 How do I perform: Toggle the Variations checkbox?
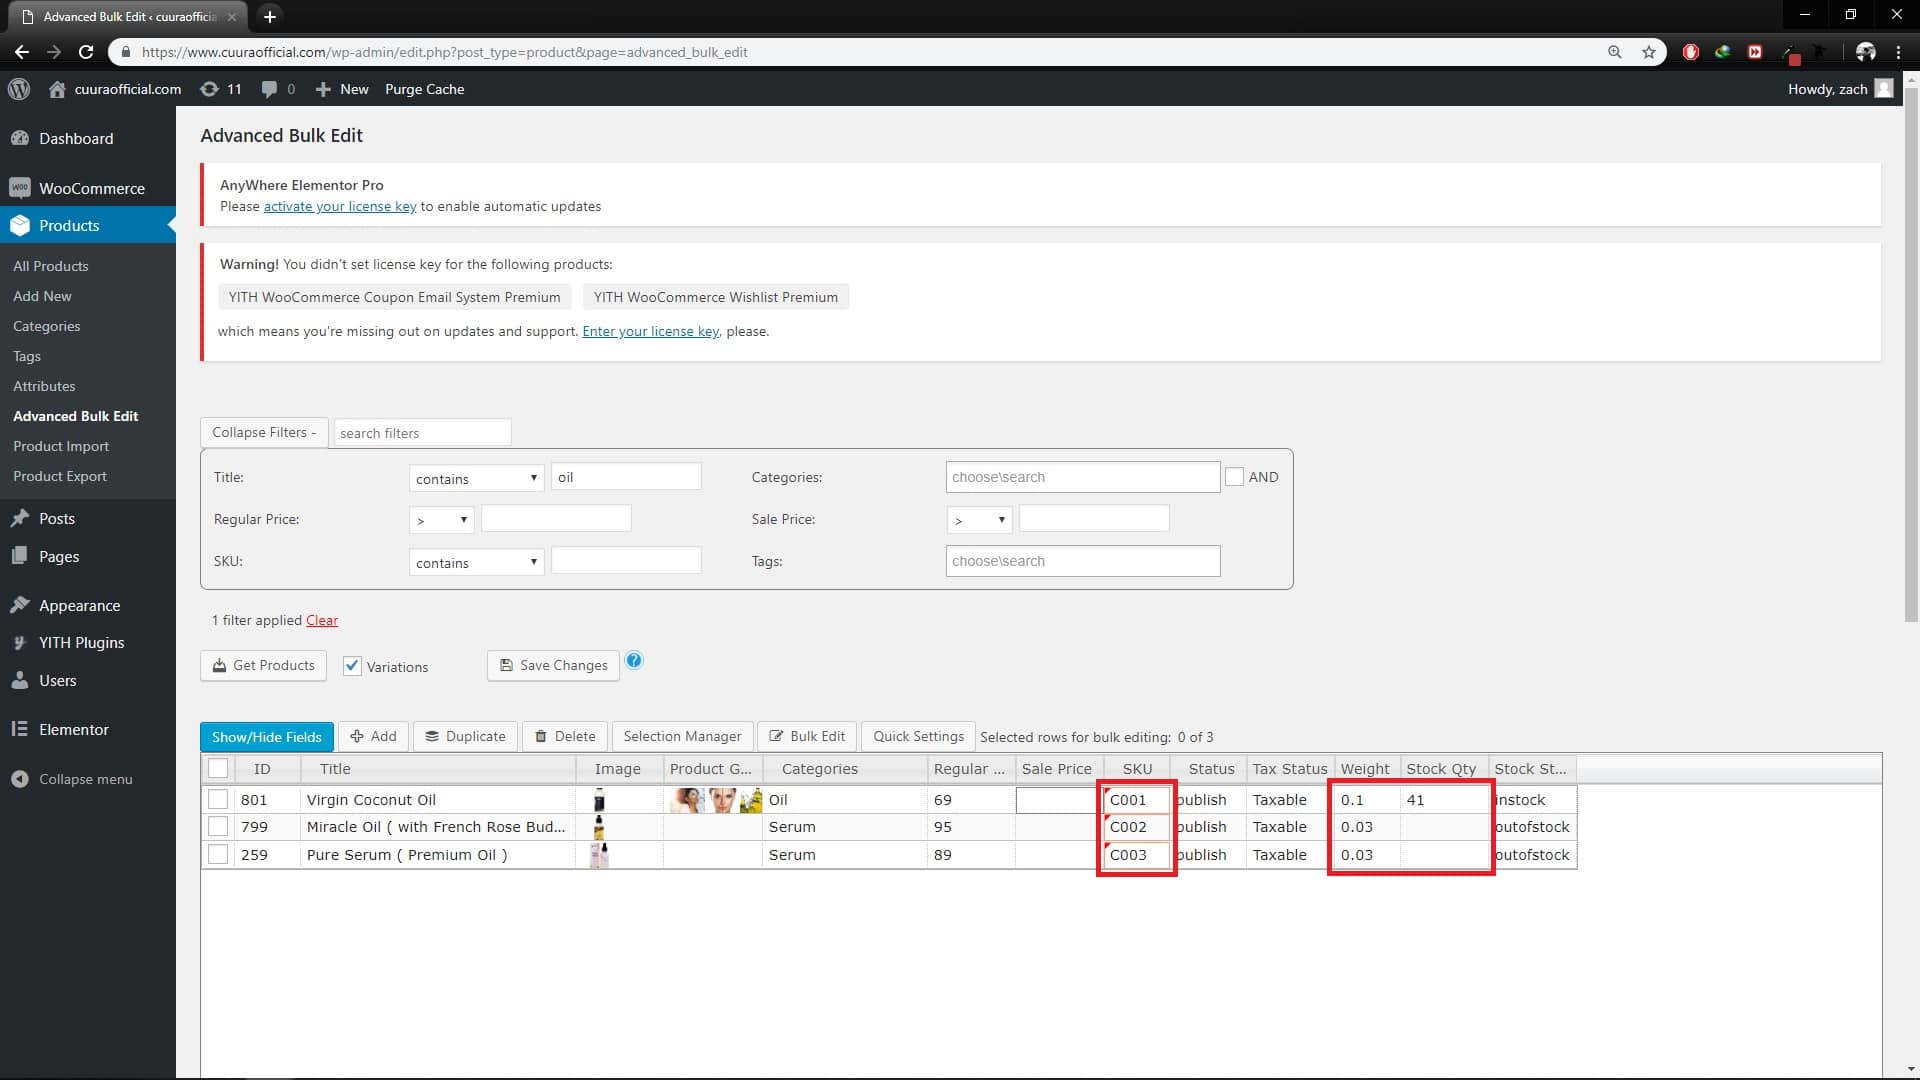[352, 666]
